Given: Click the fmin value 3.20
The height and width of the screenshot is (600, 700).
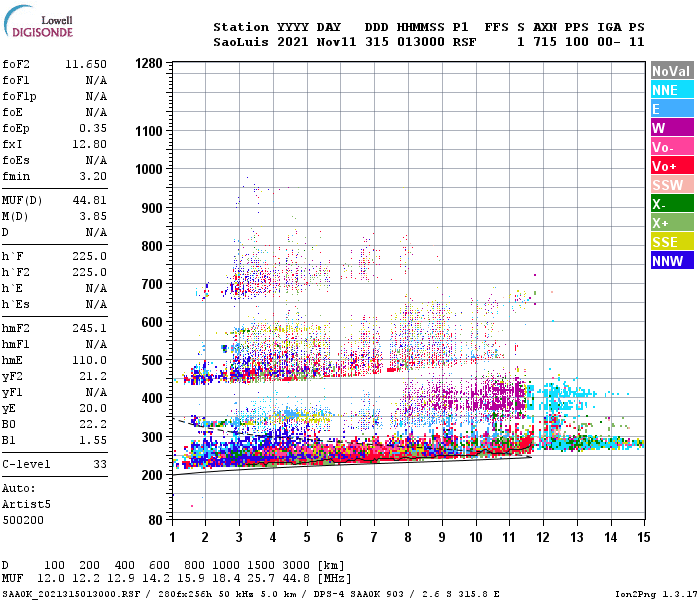Looking at the screenshot, I should pos(93,176).
